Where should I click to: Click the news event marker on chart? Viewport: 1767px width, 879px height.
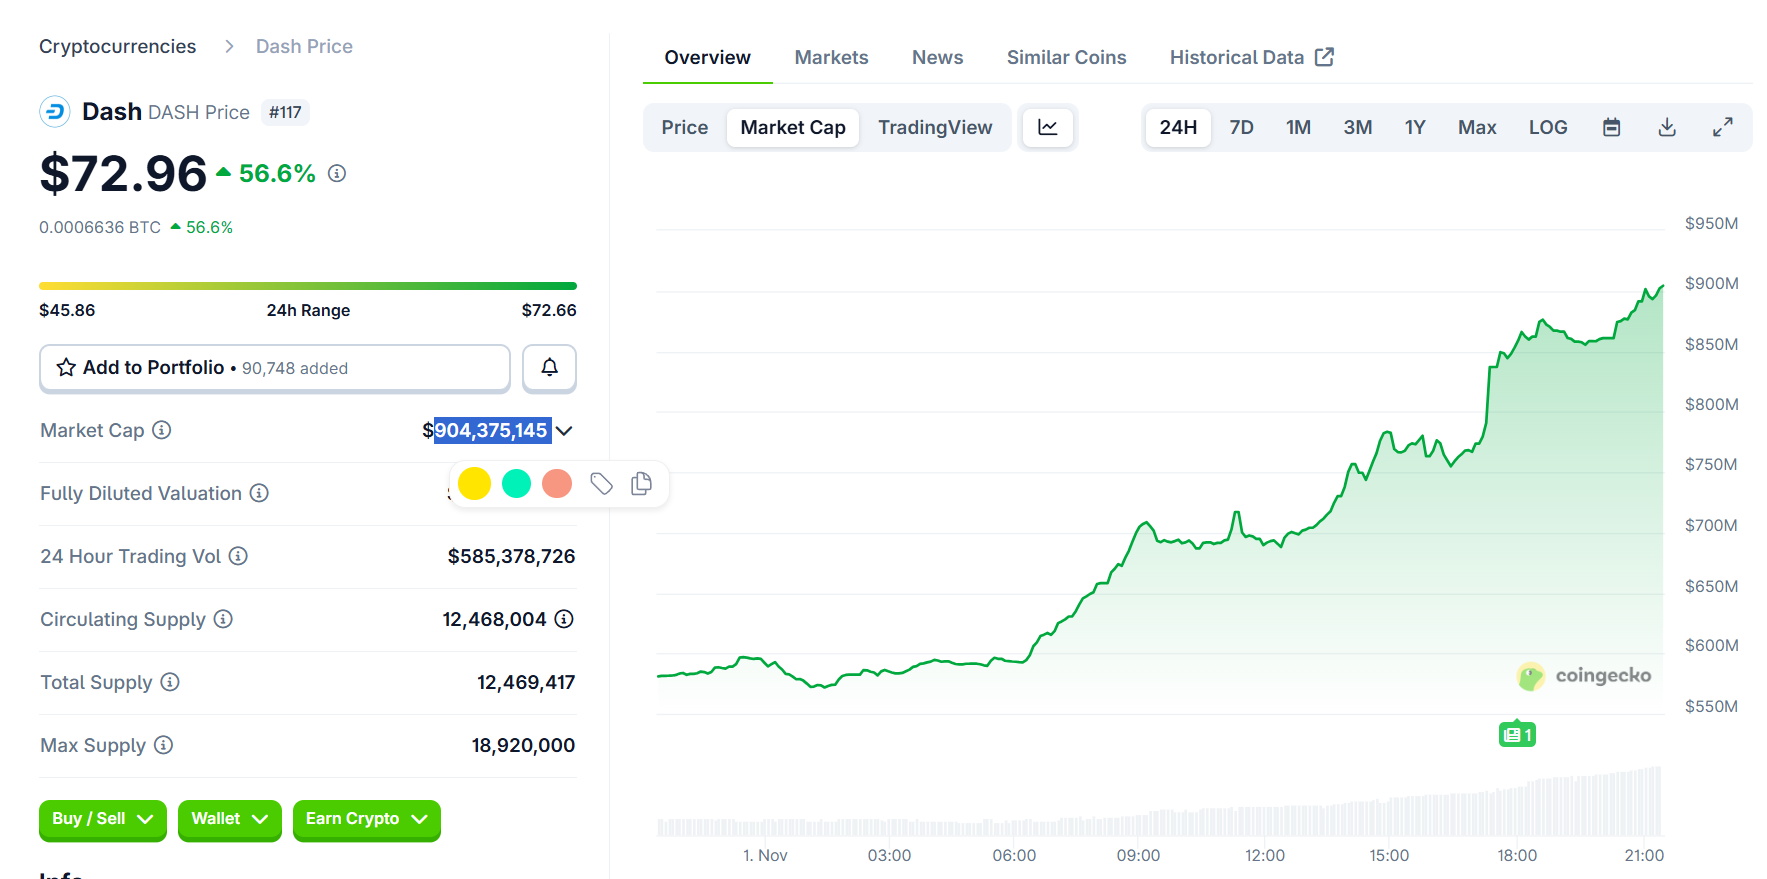click(1516, 735)
